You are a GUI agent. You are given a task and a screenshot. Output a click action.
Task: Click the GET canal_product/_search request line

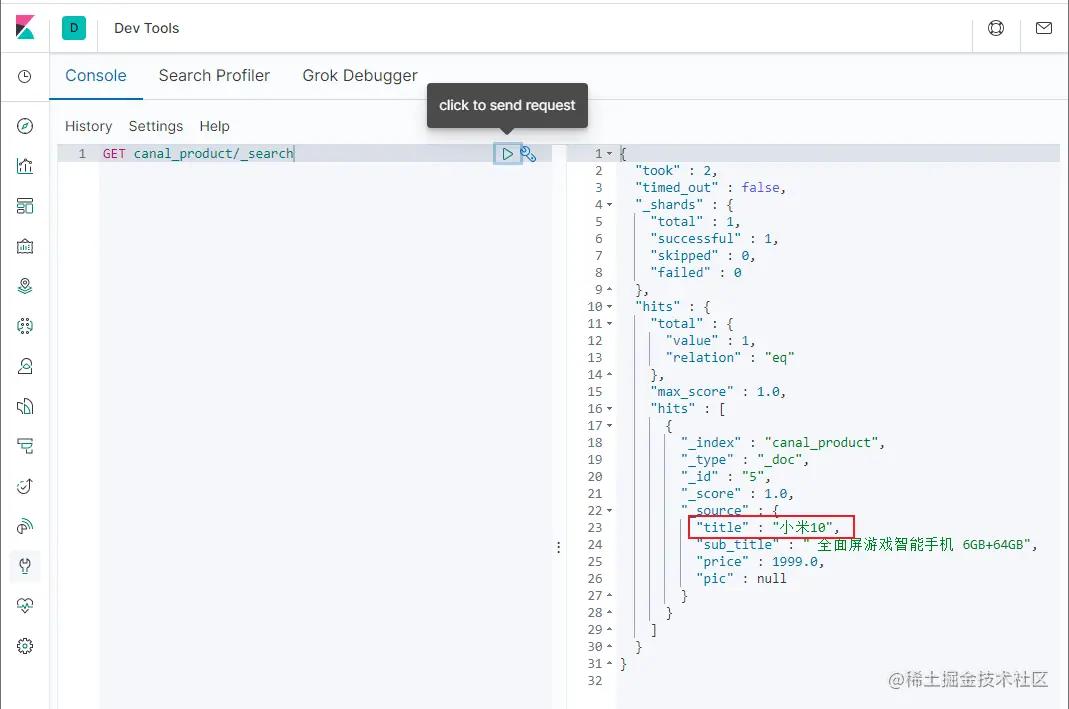(x=198, y=154)
